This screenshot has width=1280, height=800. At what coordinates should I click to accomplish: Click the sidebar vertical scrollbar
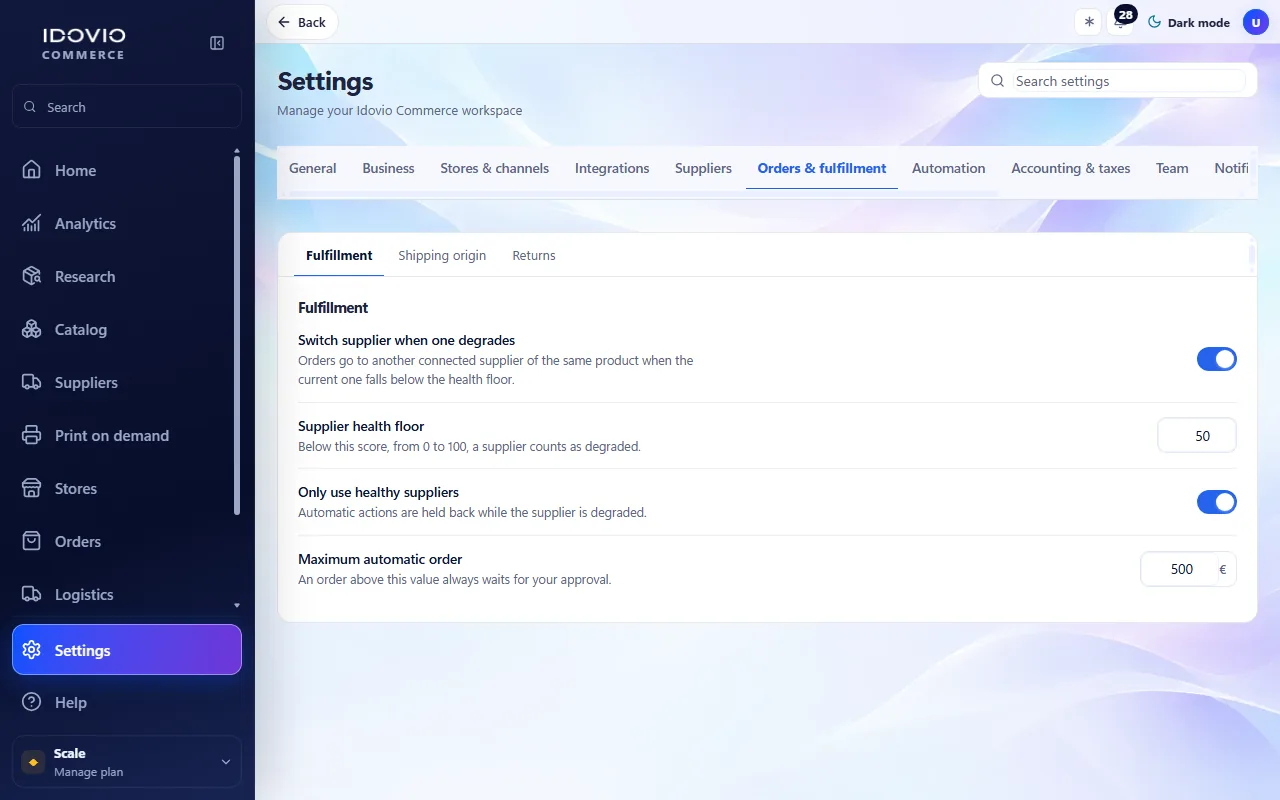tap(237, 335)
